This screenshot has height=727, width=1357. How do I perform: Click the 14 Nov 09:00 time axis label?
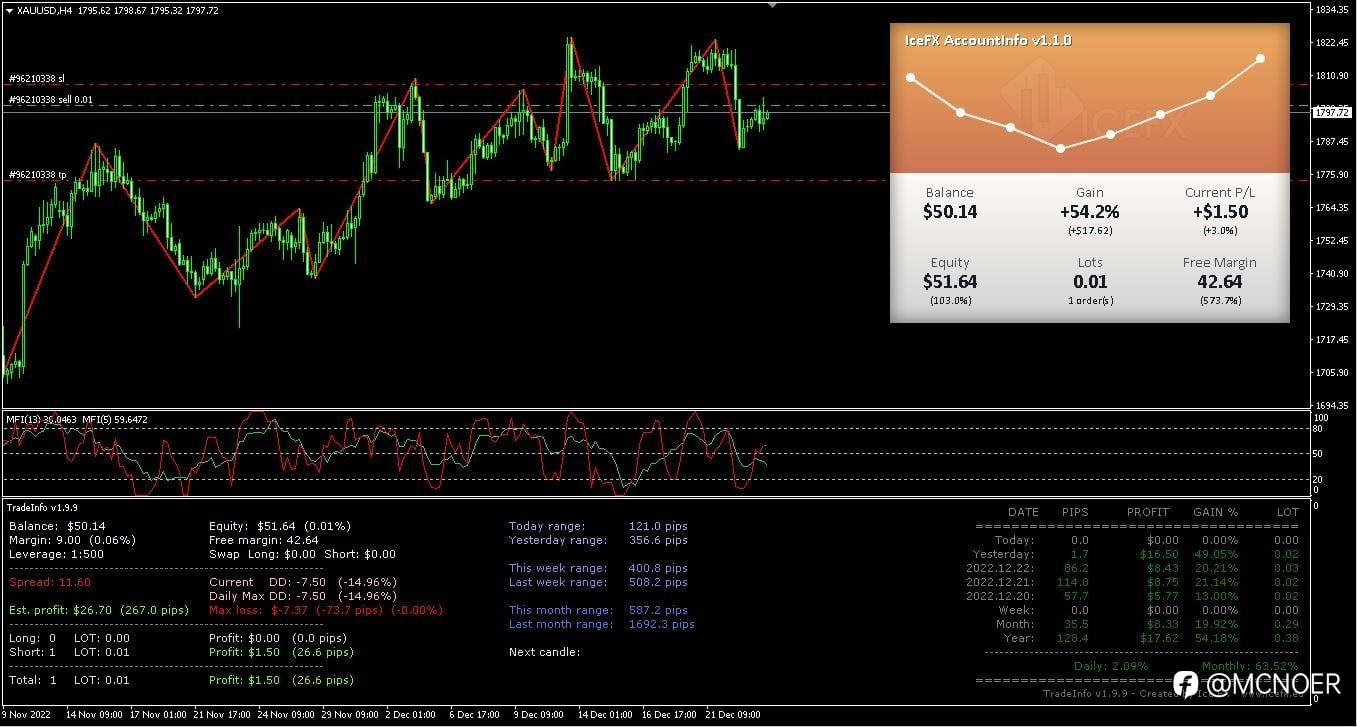(93, 715)
